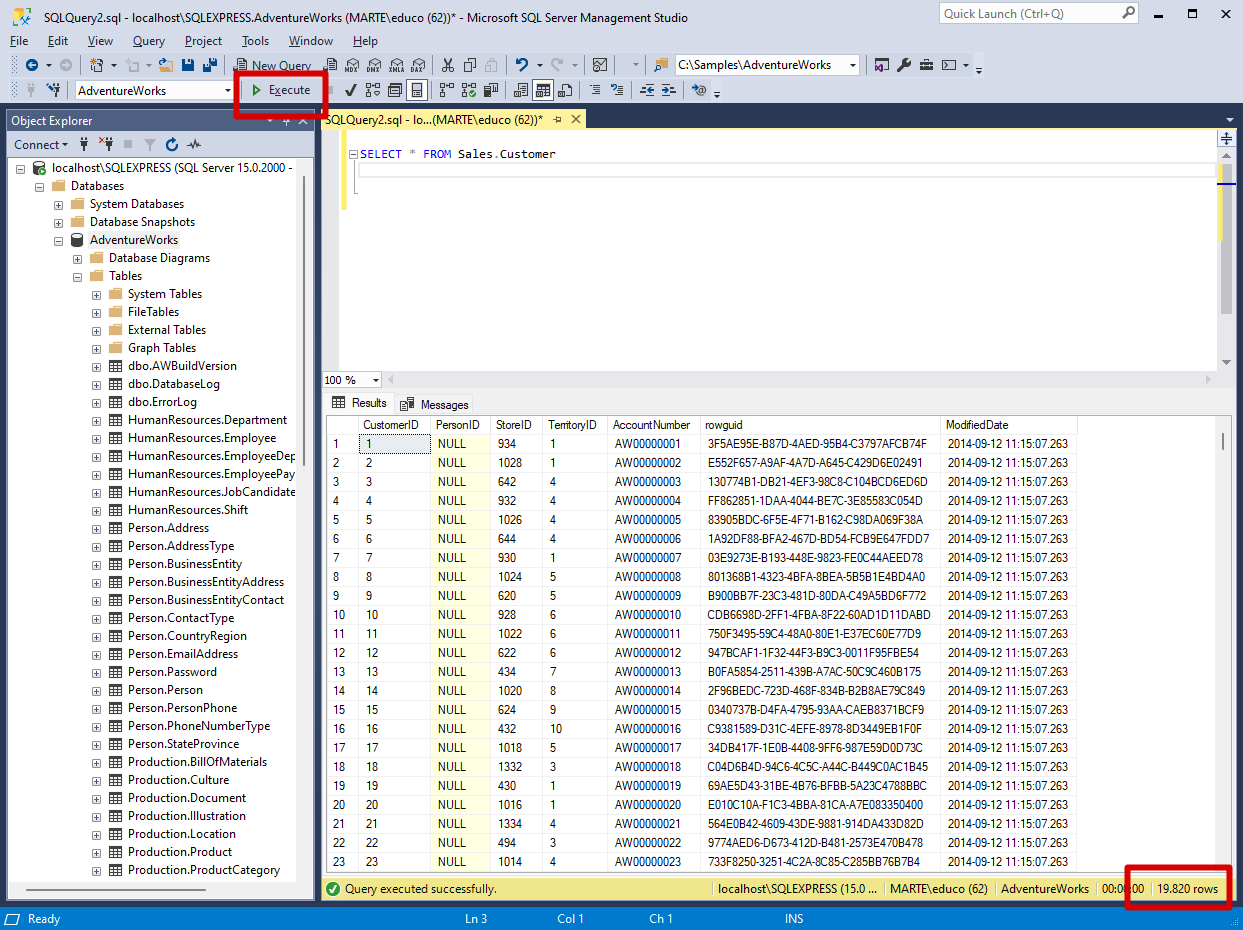Click Connect Object Explorer plug icon
This screenshot has height=930, width=1243.
pos(84,144)
